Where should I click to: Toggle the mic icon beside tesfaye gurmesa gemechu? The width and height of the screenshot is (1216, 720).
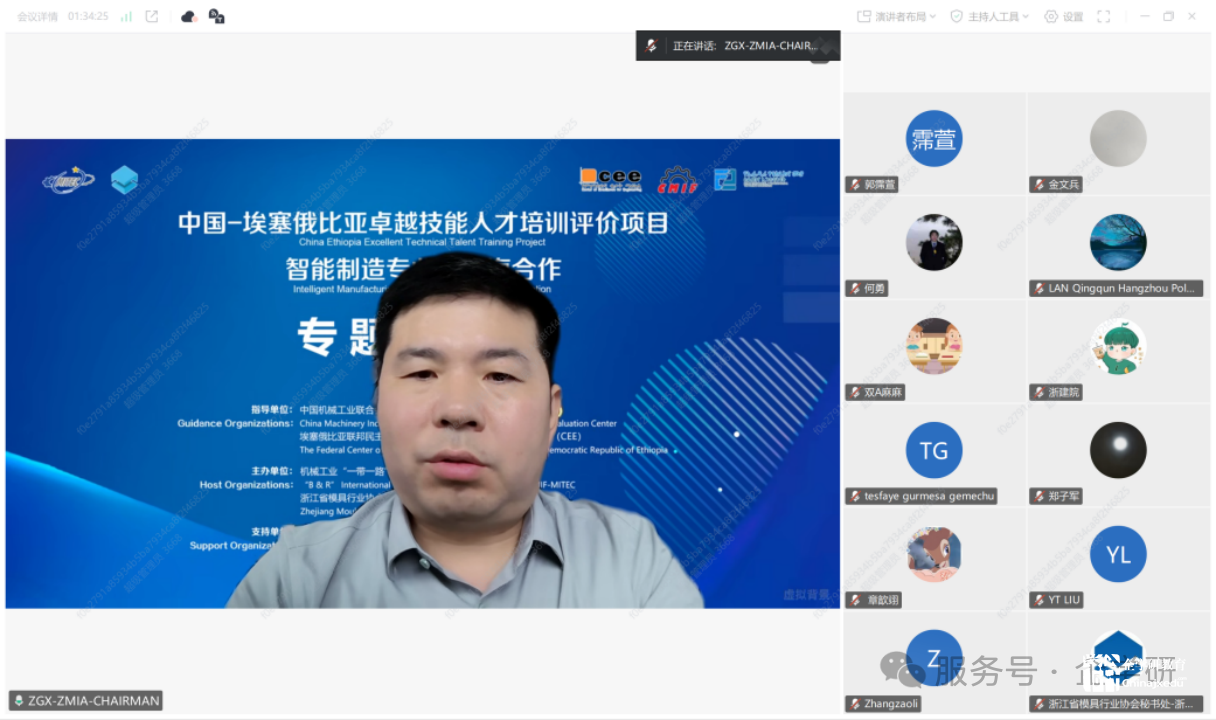854,496
